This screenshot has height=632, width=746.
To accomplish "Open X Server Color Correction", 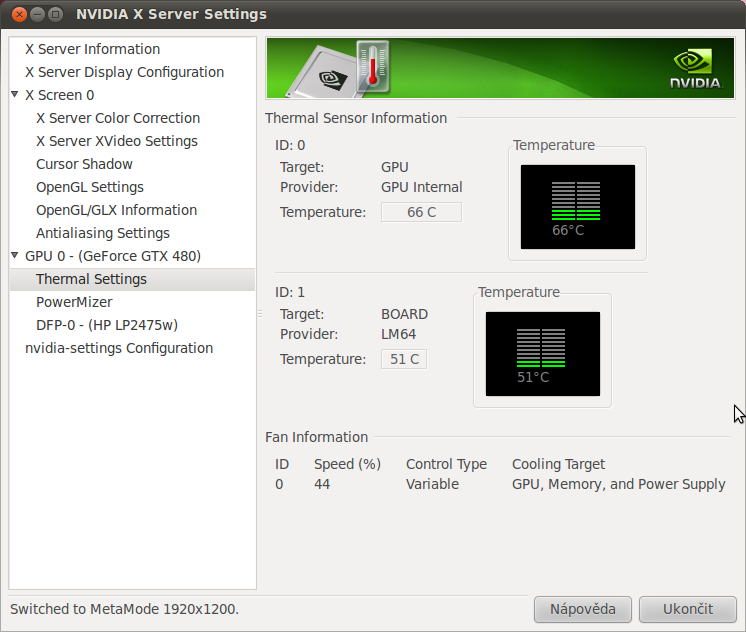I will 118,118.
